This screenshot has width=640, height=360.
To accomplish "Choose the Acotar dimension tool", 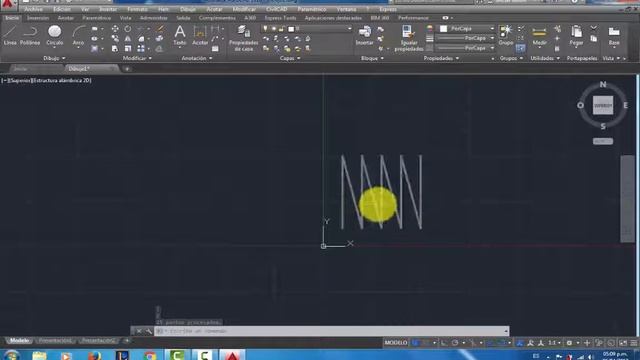I will click(x=200, y=35).
